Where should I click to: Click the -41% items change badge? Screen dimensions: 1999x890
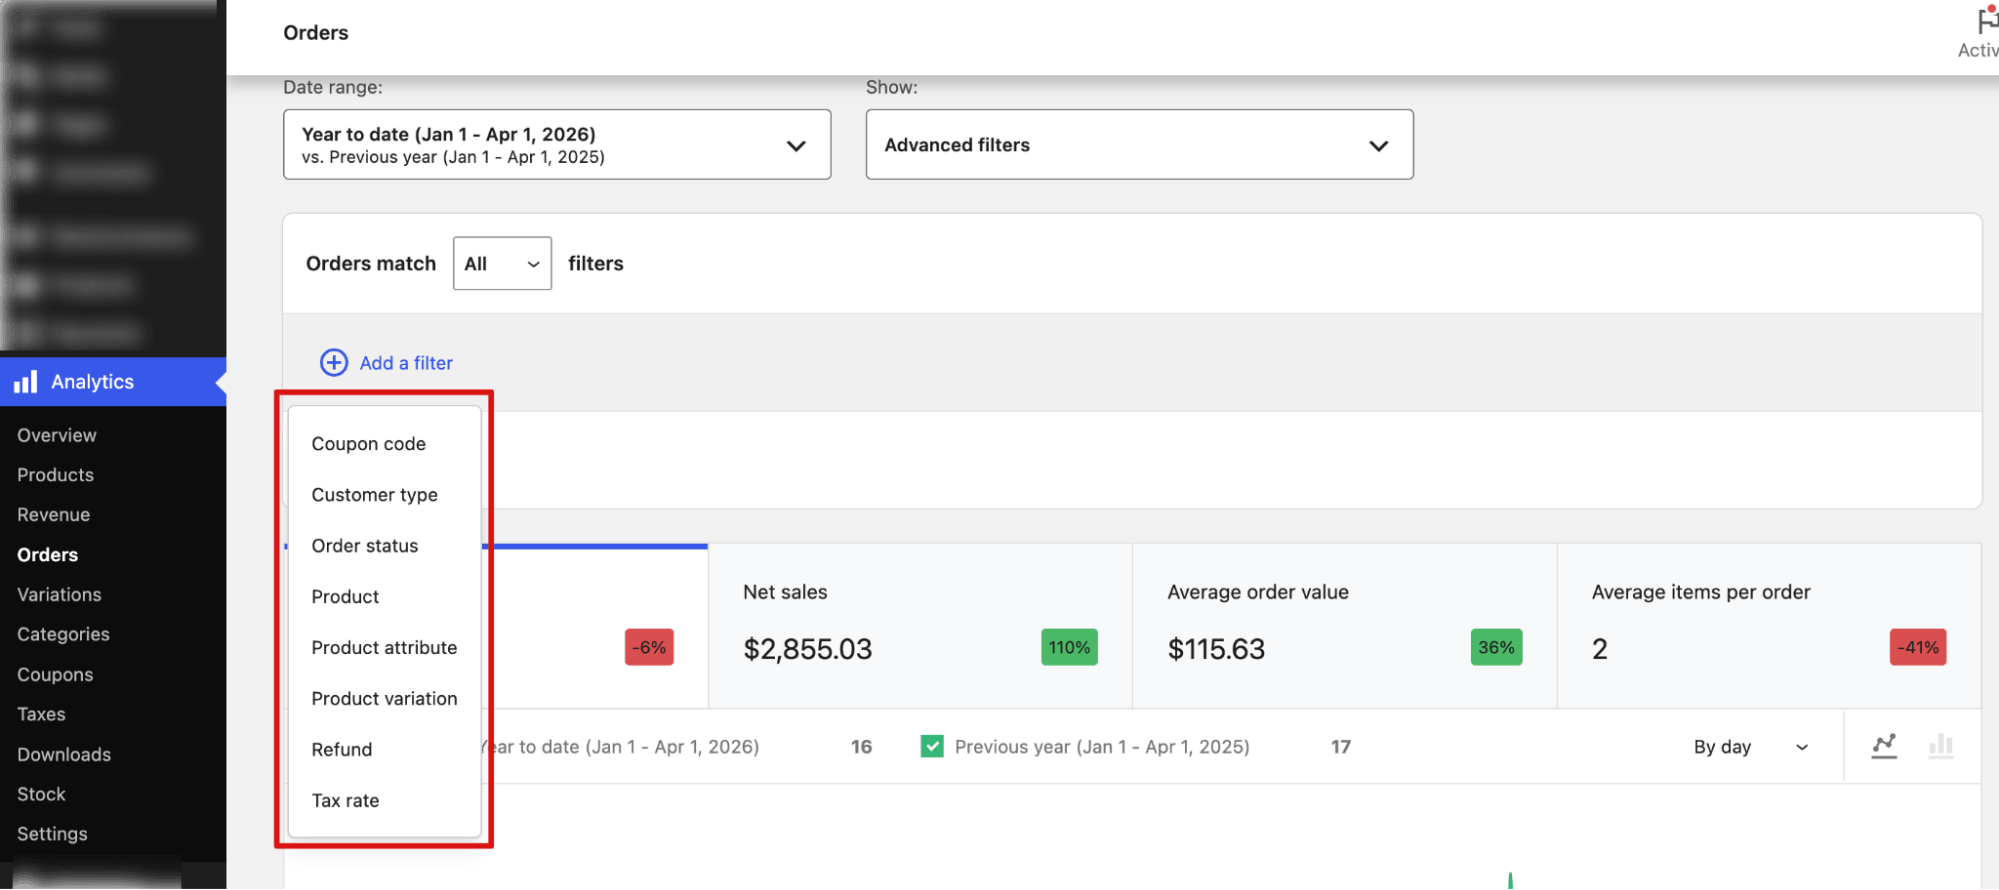(x=1918, y=647)
